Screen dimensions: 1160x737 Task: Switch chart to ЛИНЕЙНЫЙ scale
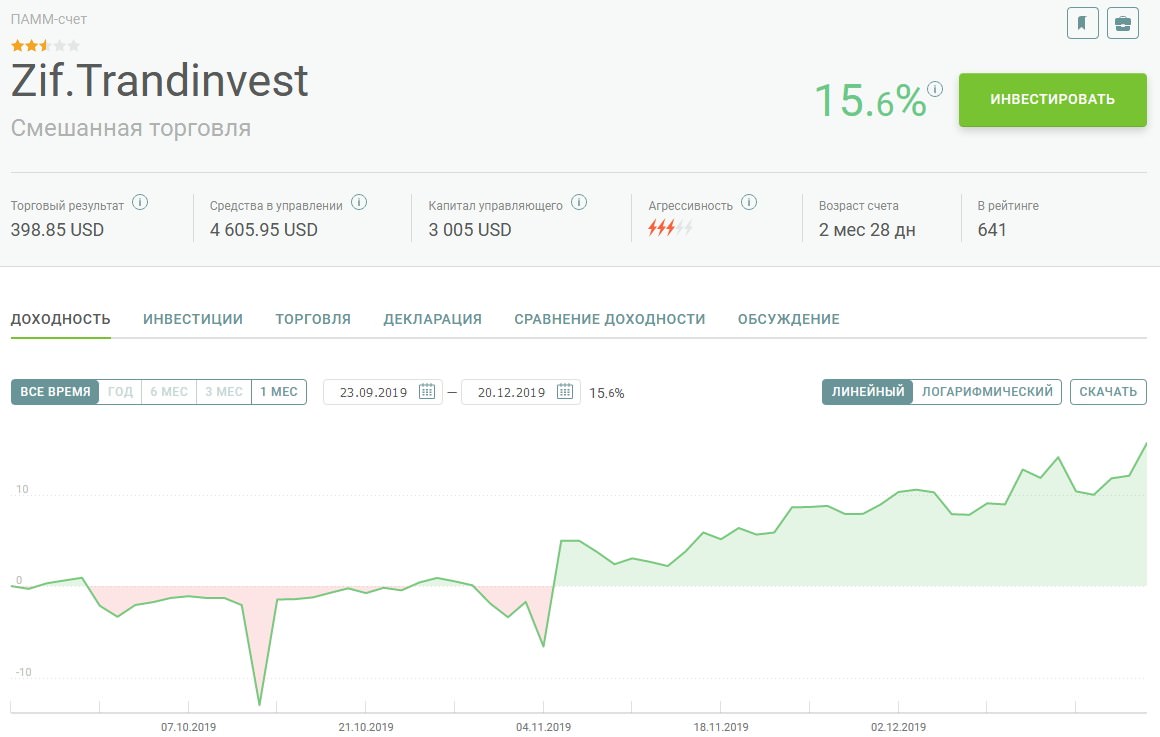pos(867,391)
